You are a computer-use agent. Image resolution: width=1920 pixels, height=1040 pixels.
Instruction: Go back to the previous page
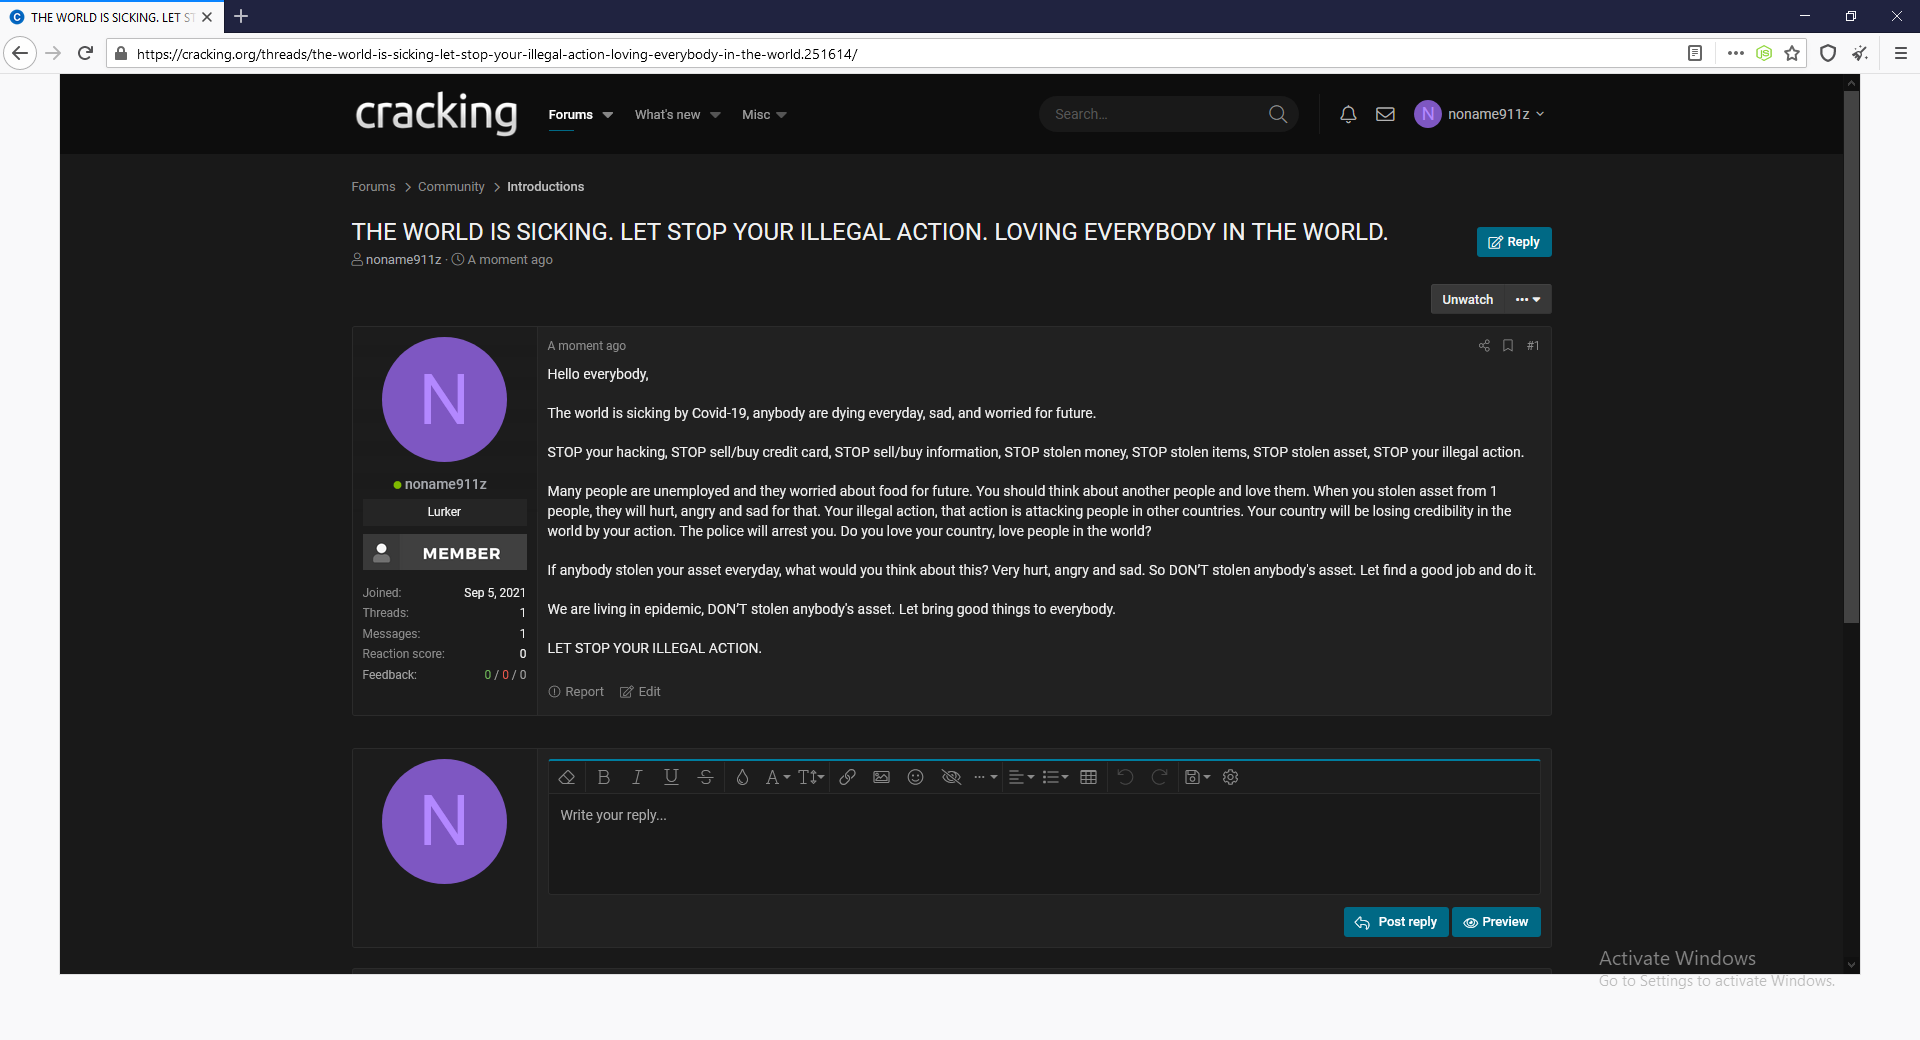20,53
